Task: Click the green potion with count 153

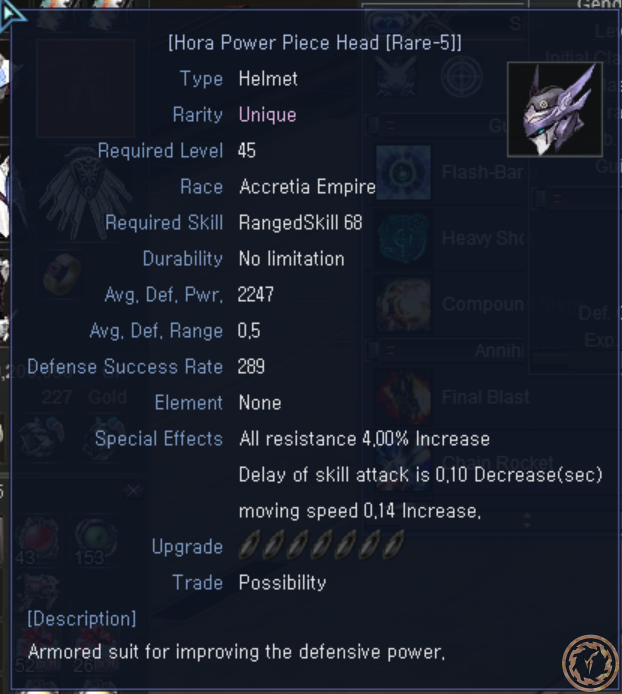Action: [96, 540]
